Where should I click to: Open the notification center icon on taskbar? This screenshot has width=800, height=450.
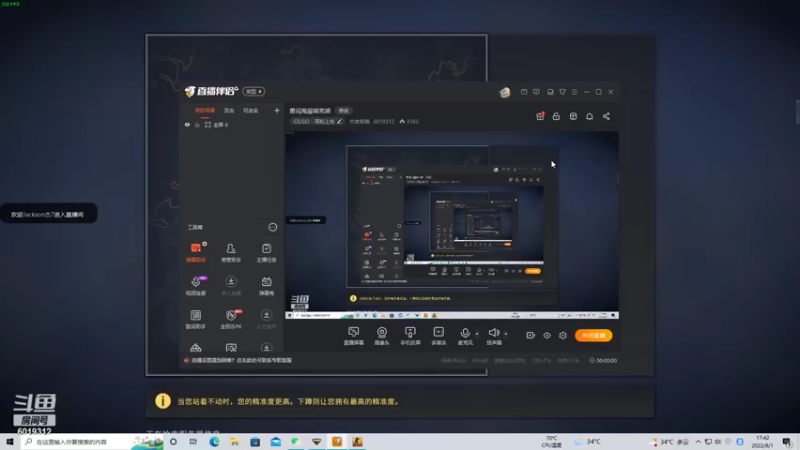click(787, 441)
